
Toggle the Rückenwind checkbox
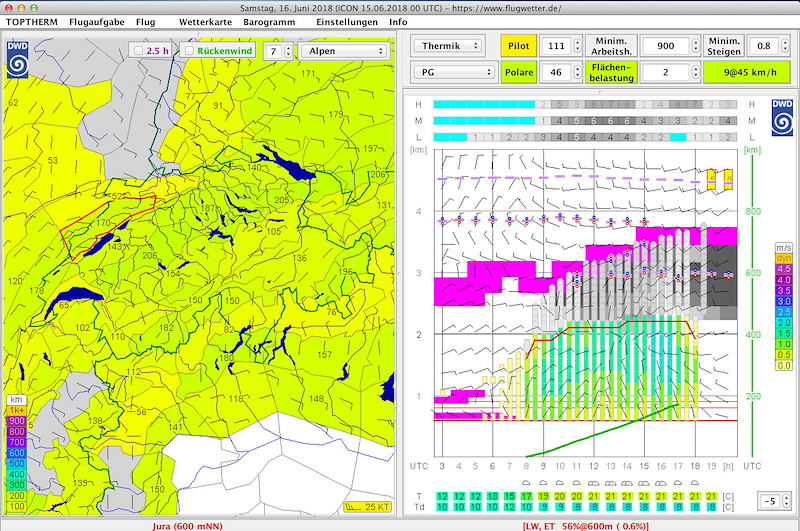coord(189,50)
